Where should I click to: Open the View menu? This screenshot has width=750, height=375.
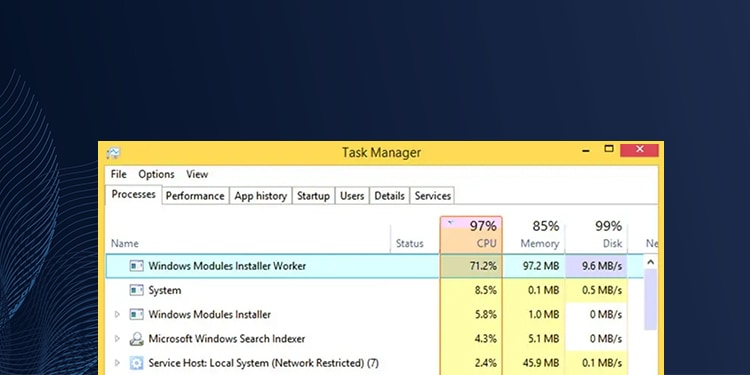pyautogui.click(x=197, y=174)
